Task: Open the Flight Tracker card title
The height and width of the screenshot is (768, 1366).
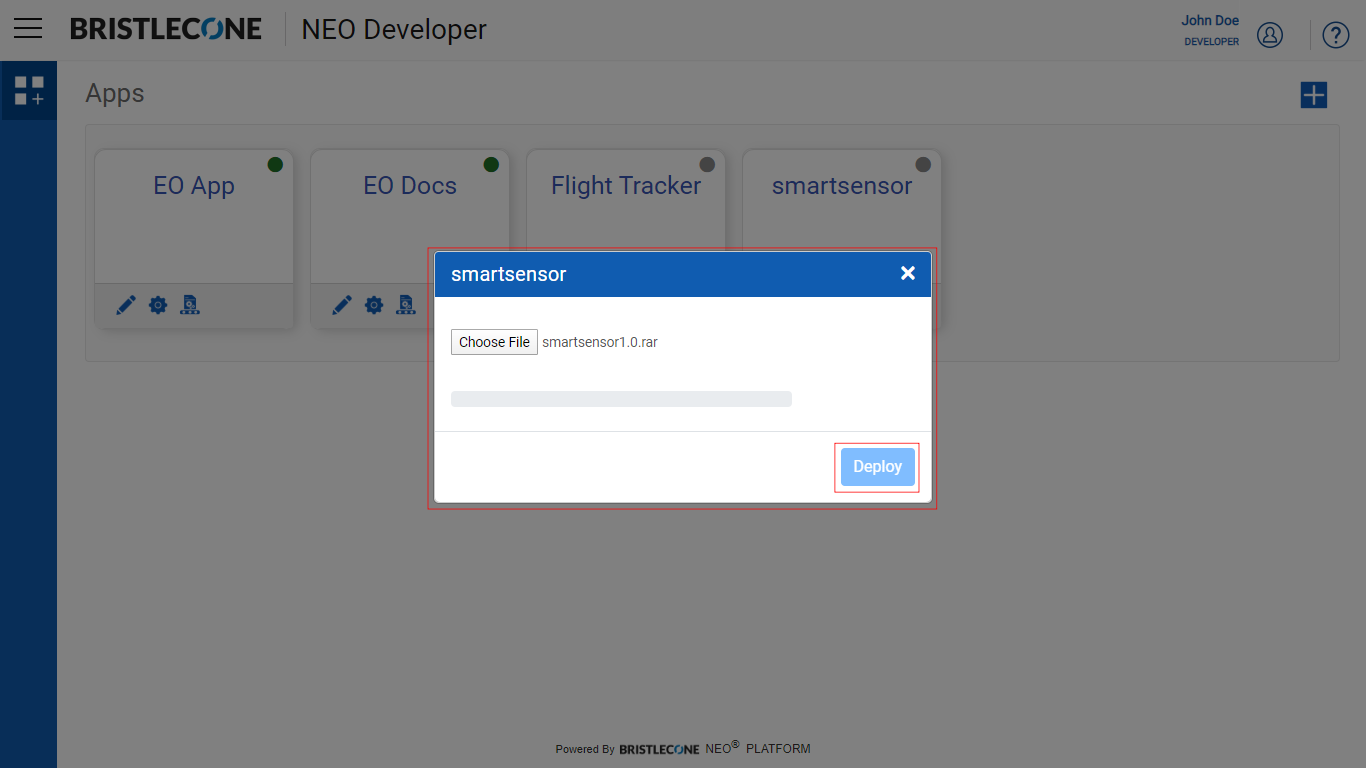Action: pyautogui.click(x=626, y=186)
